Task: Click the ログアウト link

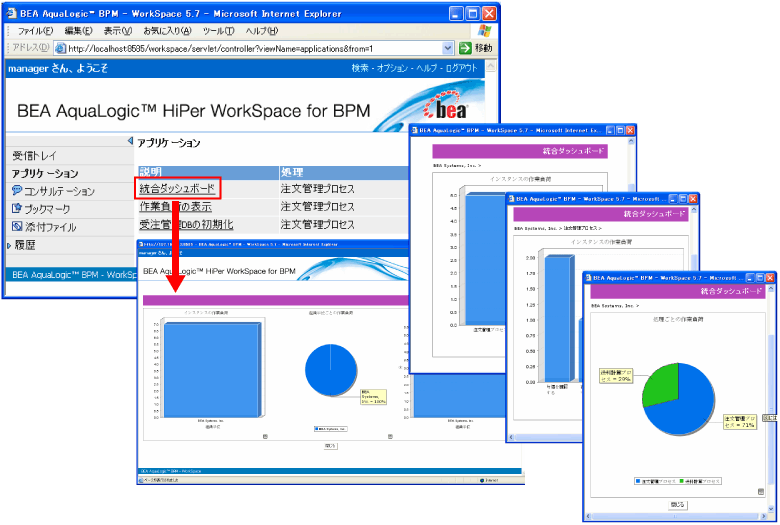Action: tap(461, 68)
